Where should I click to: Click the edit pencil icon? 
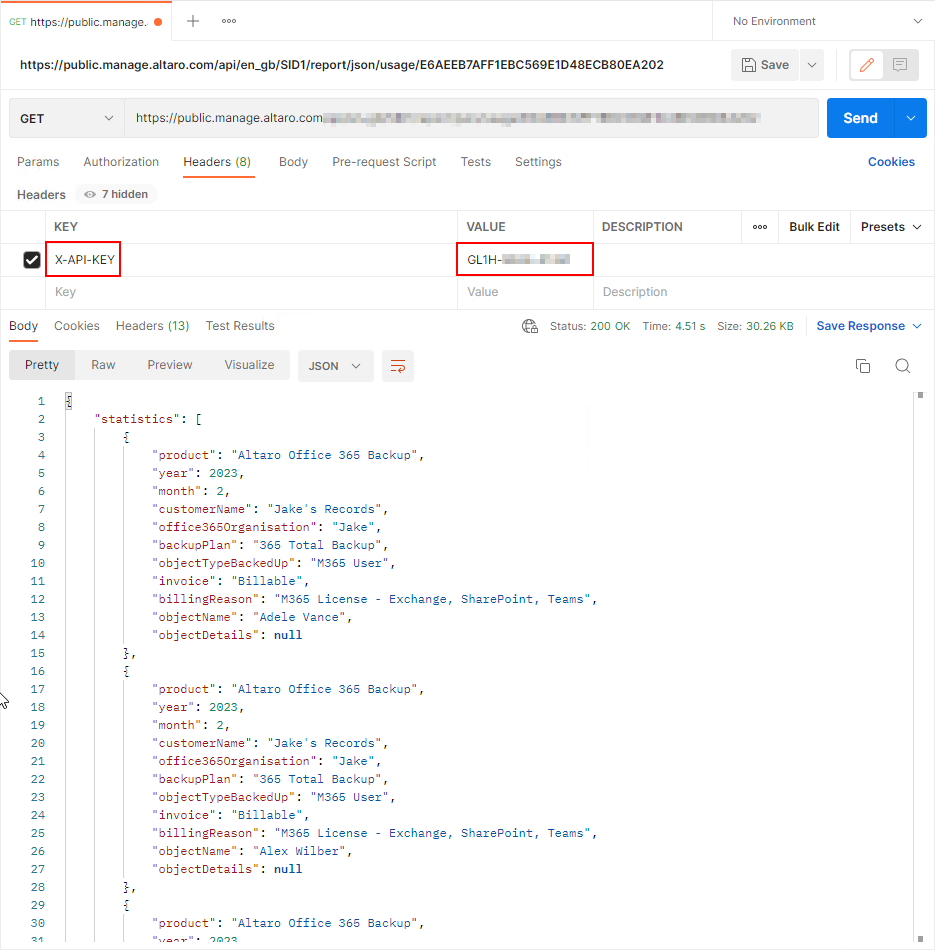click(x=867, y=65)
